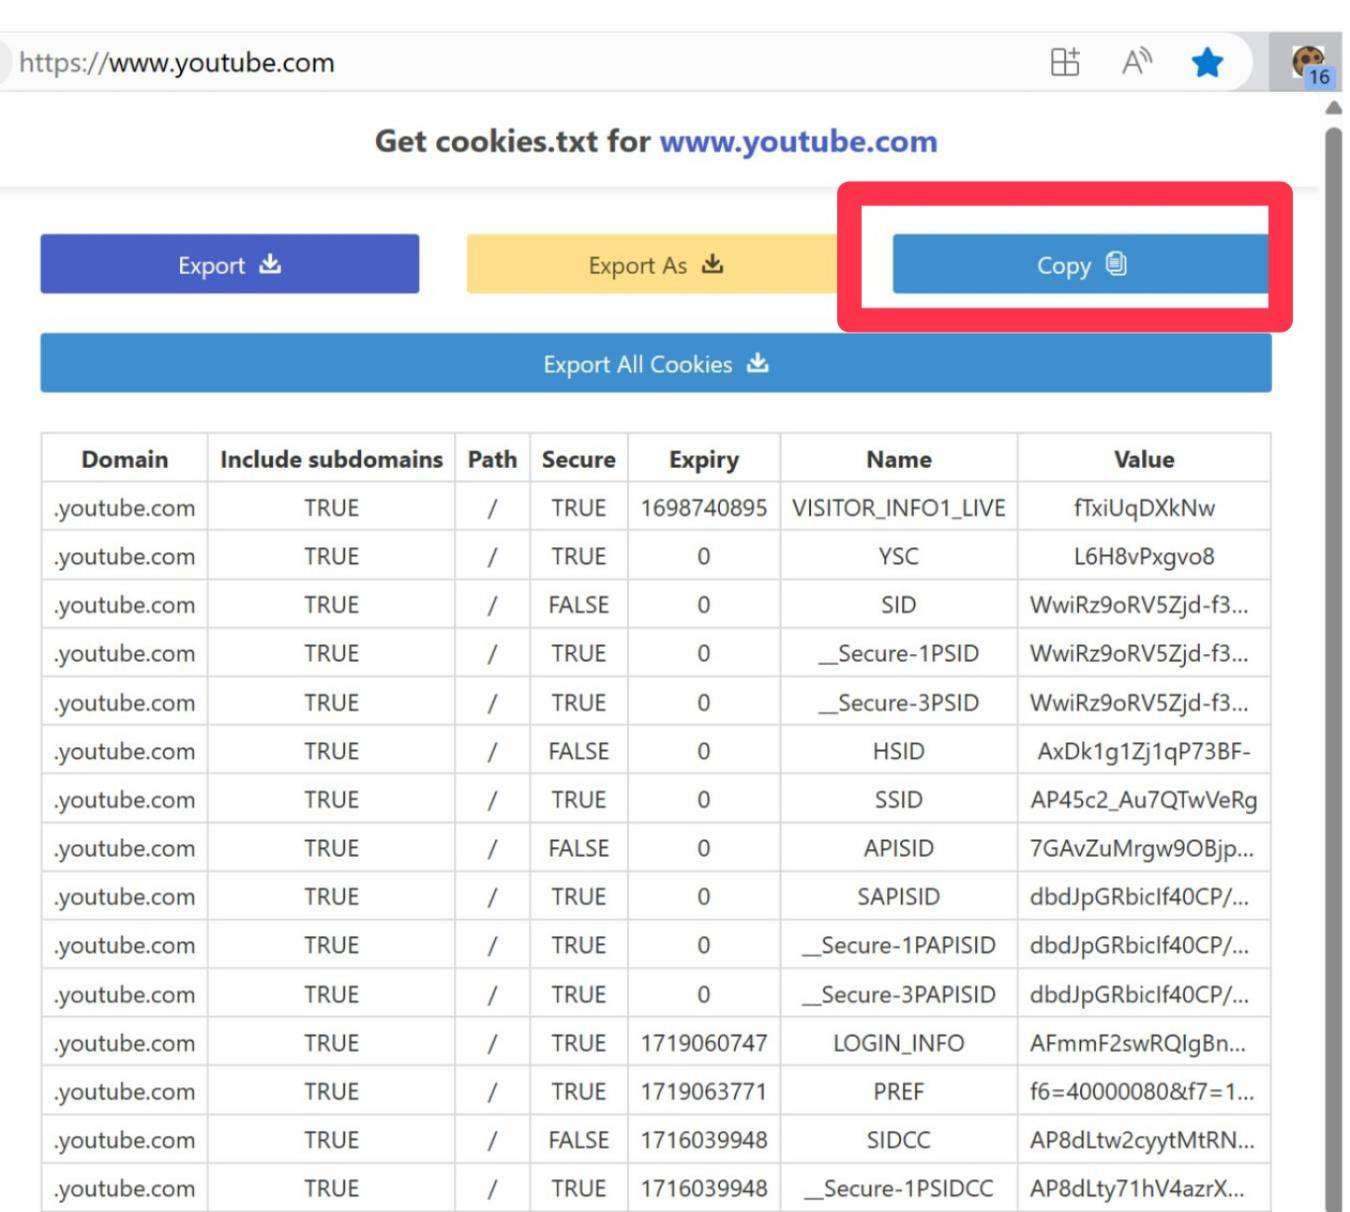Click FALSE in the SIDCC row
1350x1212 pixels.
point(579,1140)
